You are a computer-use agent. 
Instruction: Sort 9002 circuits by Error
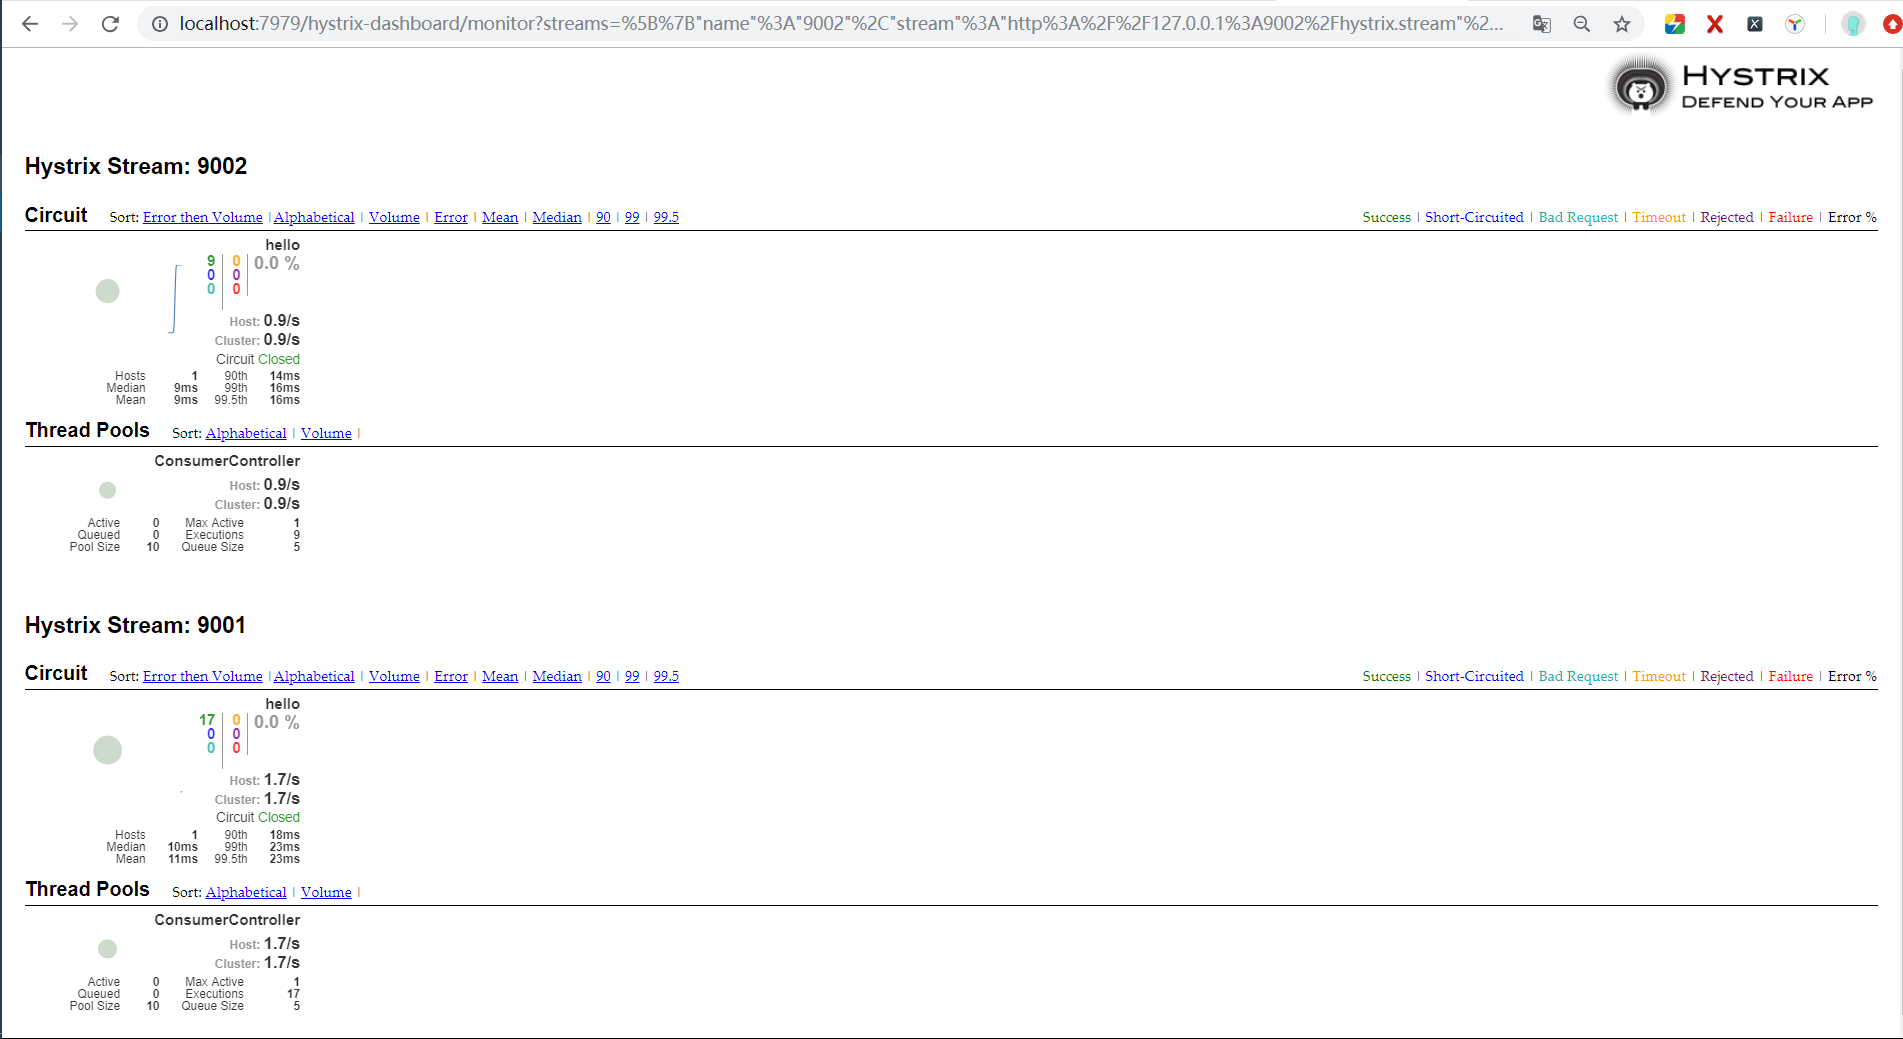pos(451,217)
